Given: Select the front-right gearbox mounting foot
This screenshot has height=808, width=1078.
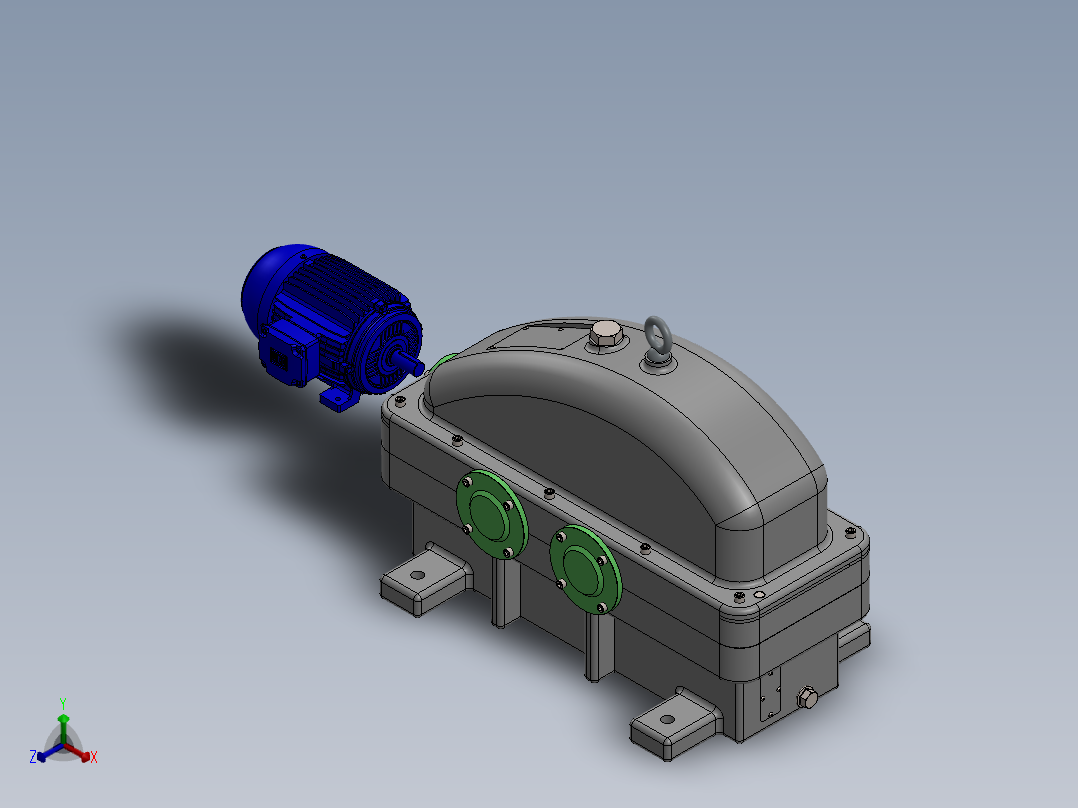Looking at the screenshot, I should click(676, 724).
